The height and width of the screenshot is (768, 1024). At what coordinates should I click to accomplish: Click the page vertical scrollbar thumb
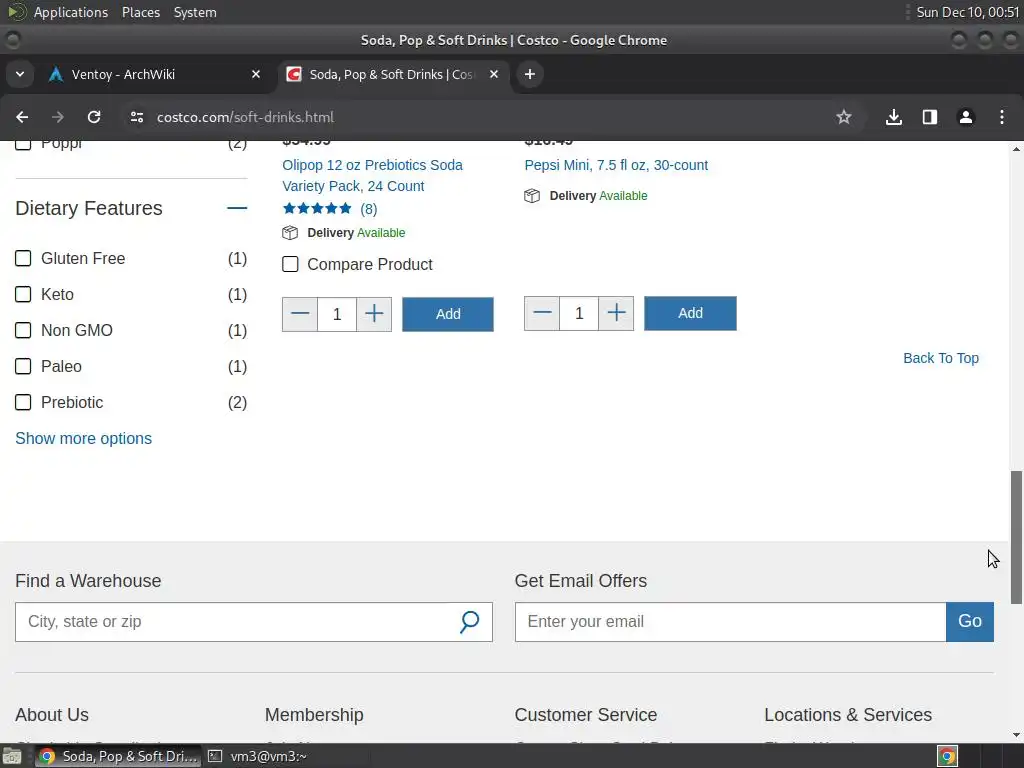click(x=1016, y=537)
